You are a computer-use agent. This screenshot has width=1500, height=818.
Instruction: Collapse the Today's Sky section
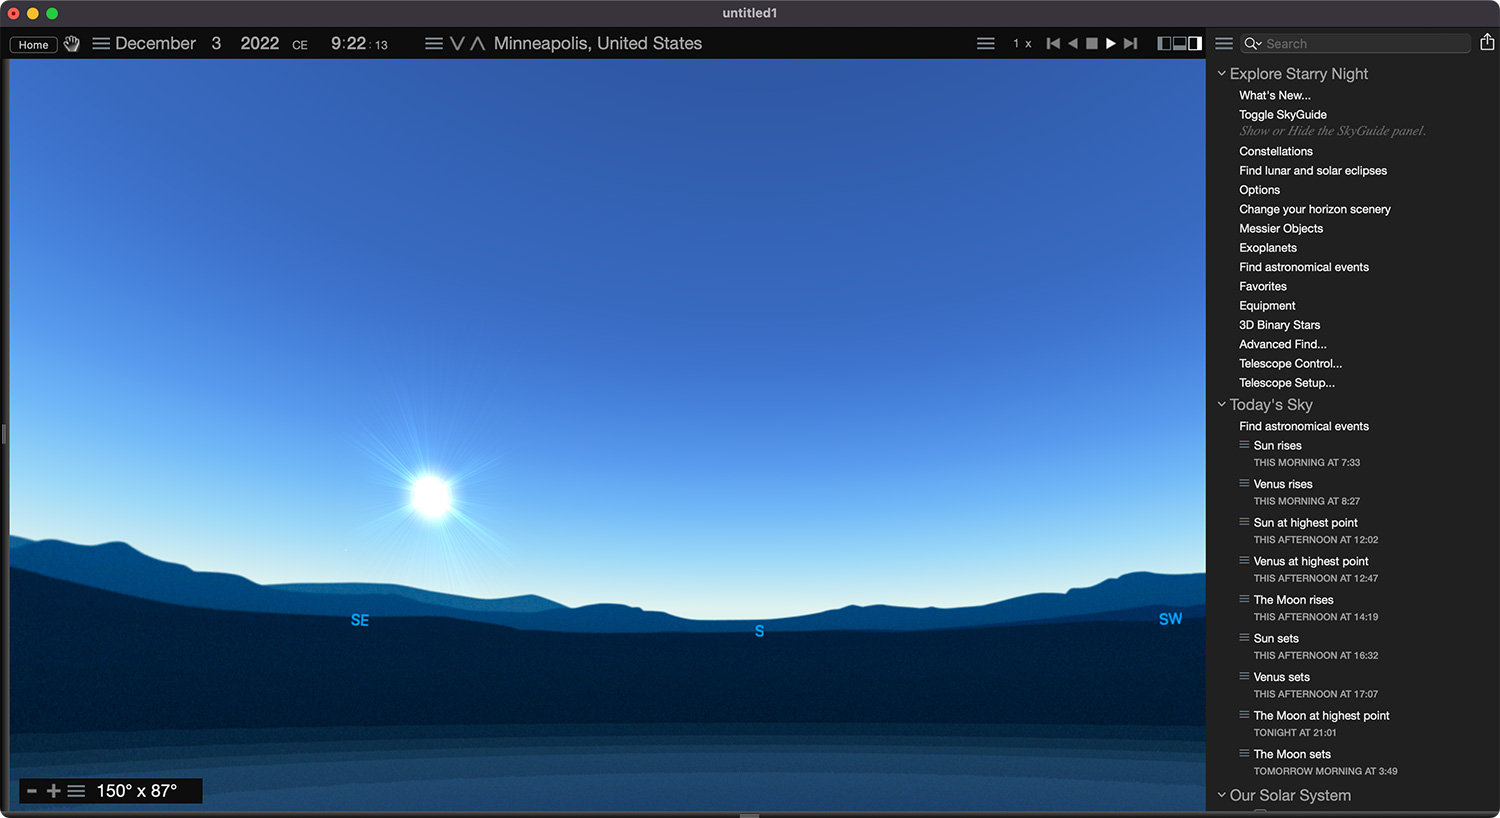[1221, 404]
